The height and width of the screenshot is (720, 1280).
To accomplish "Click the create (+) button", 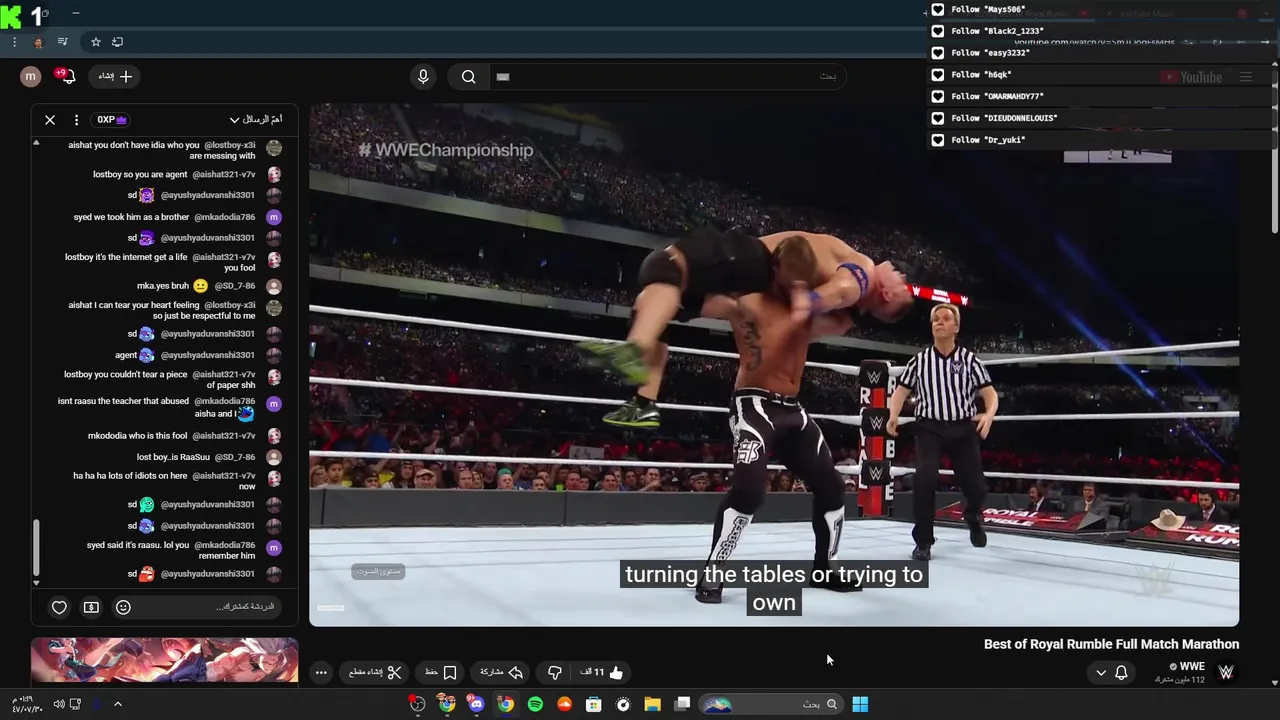I will click(x=115, y=76).
